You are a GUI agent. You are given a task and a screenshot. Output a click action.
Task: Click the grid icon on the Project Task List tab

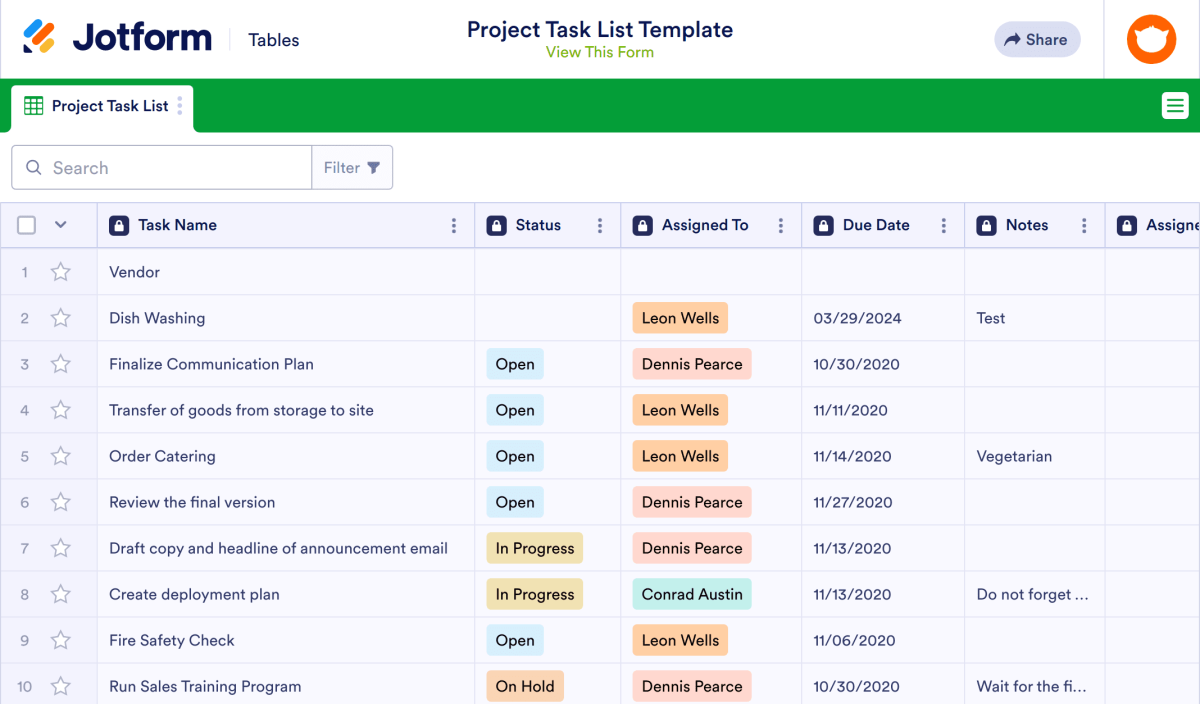(x=33, y=105)
